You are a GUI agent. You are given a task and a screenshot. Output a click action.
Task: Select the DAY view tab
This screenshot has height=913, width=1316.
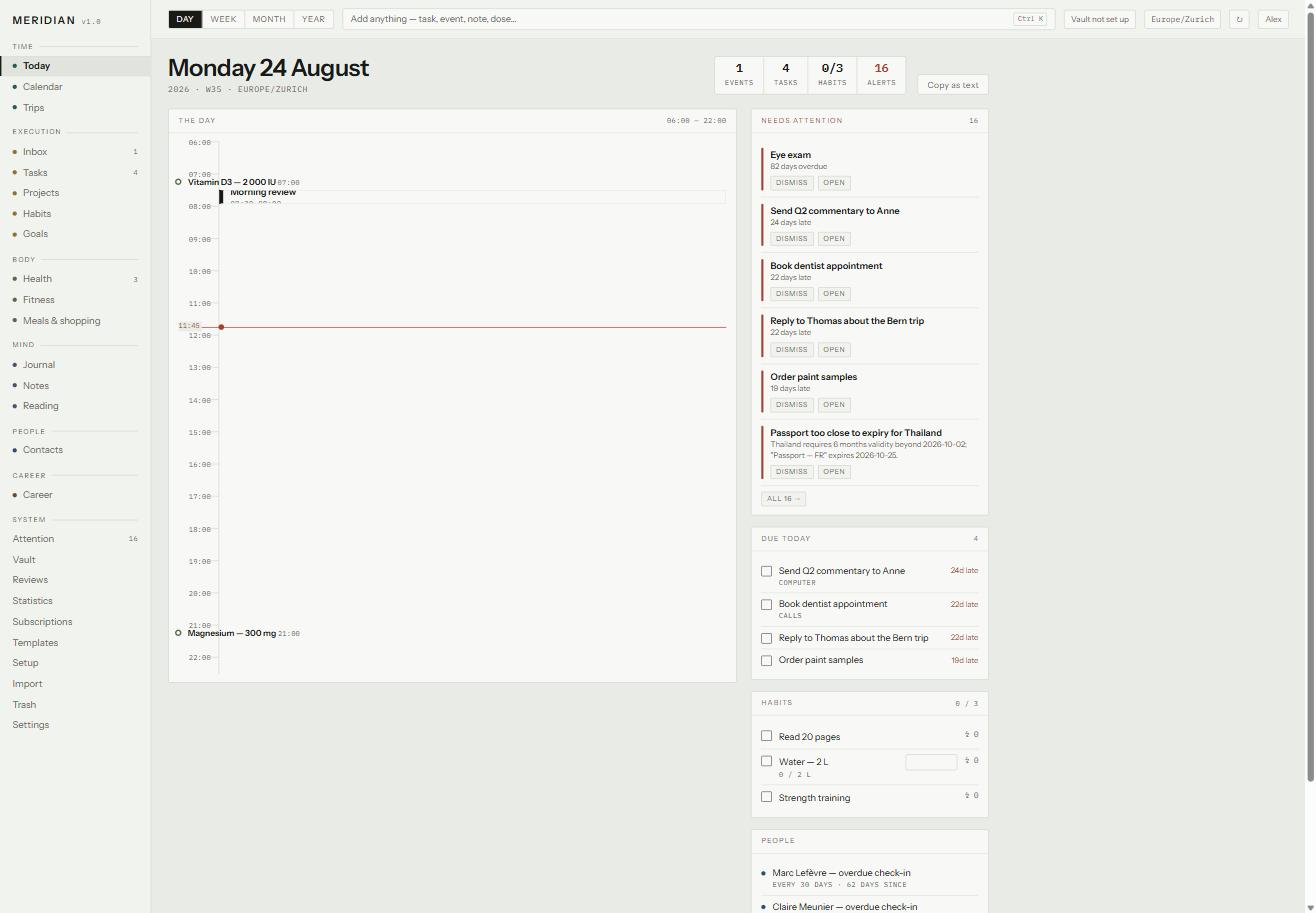[185, 19]
